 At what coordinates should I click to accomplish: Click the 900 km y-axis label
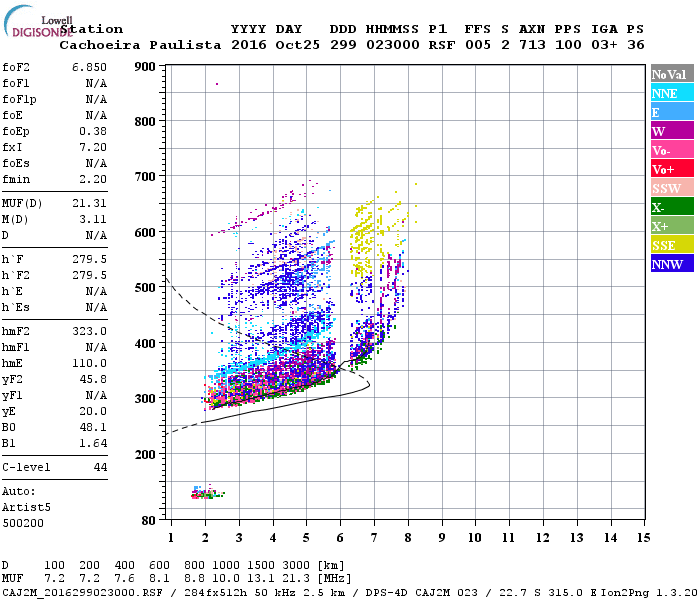(x=145, y=67)
